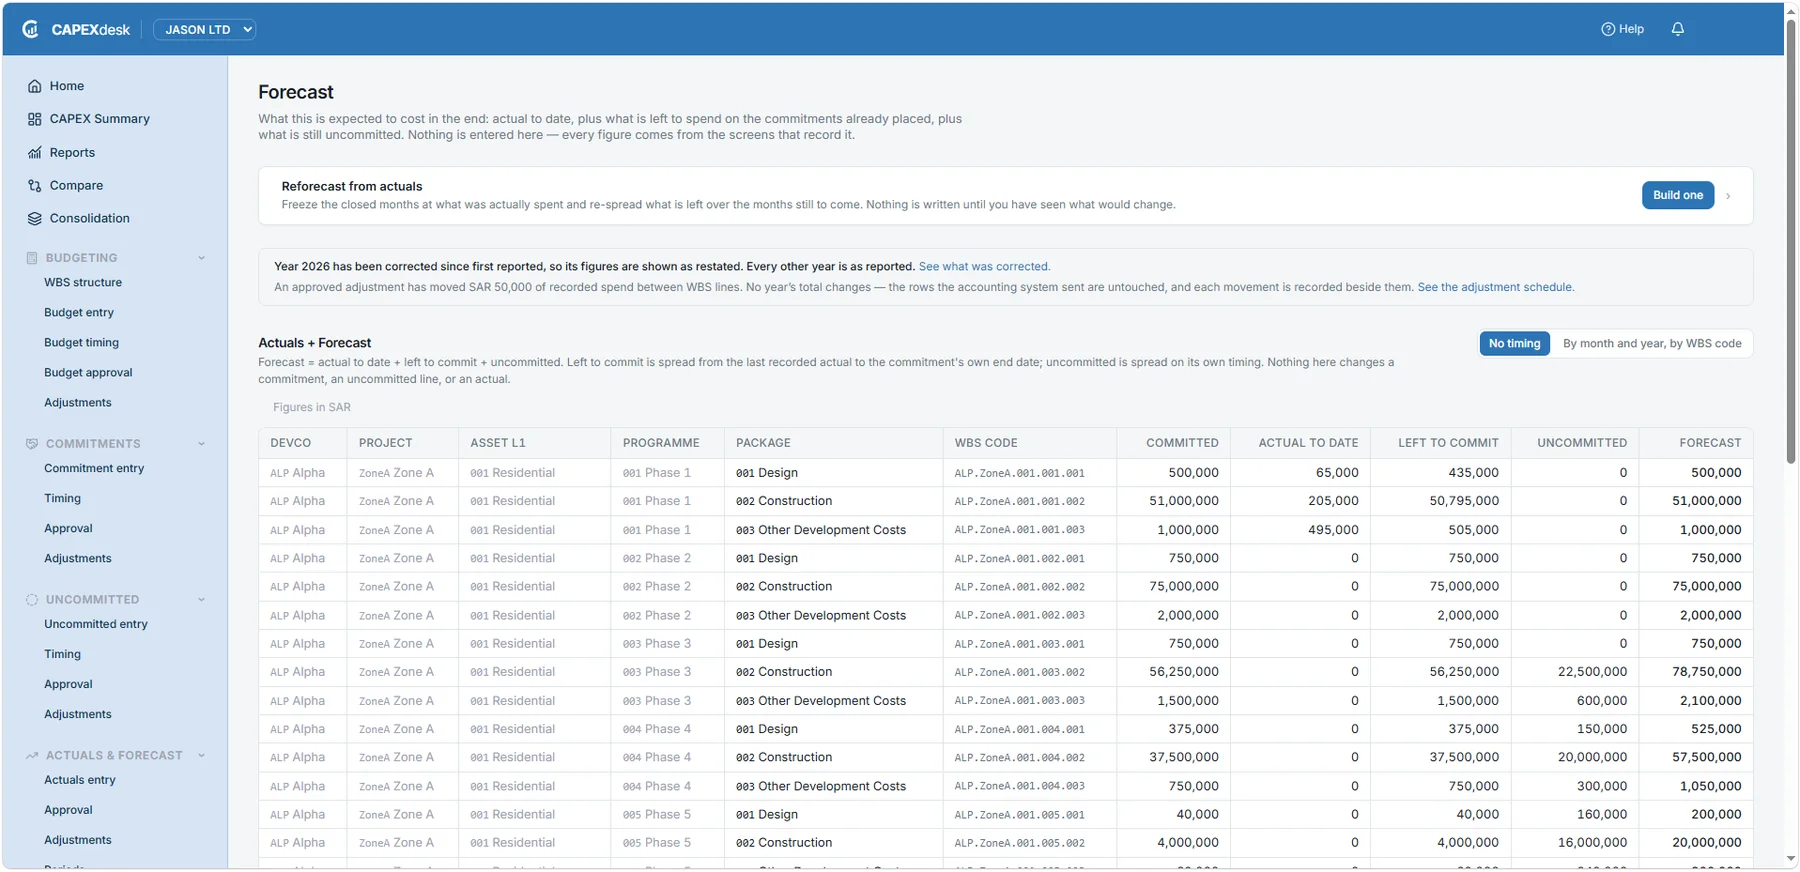Click the "Build one" button

click(1677, 196)
